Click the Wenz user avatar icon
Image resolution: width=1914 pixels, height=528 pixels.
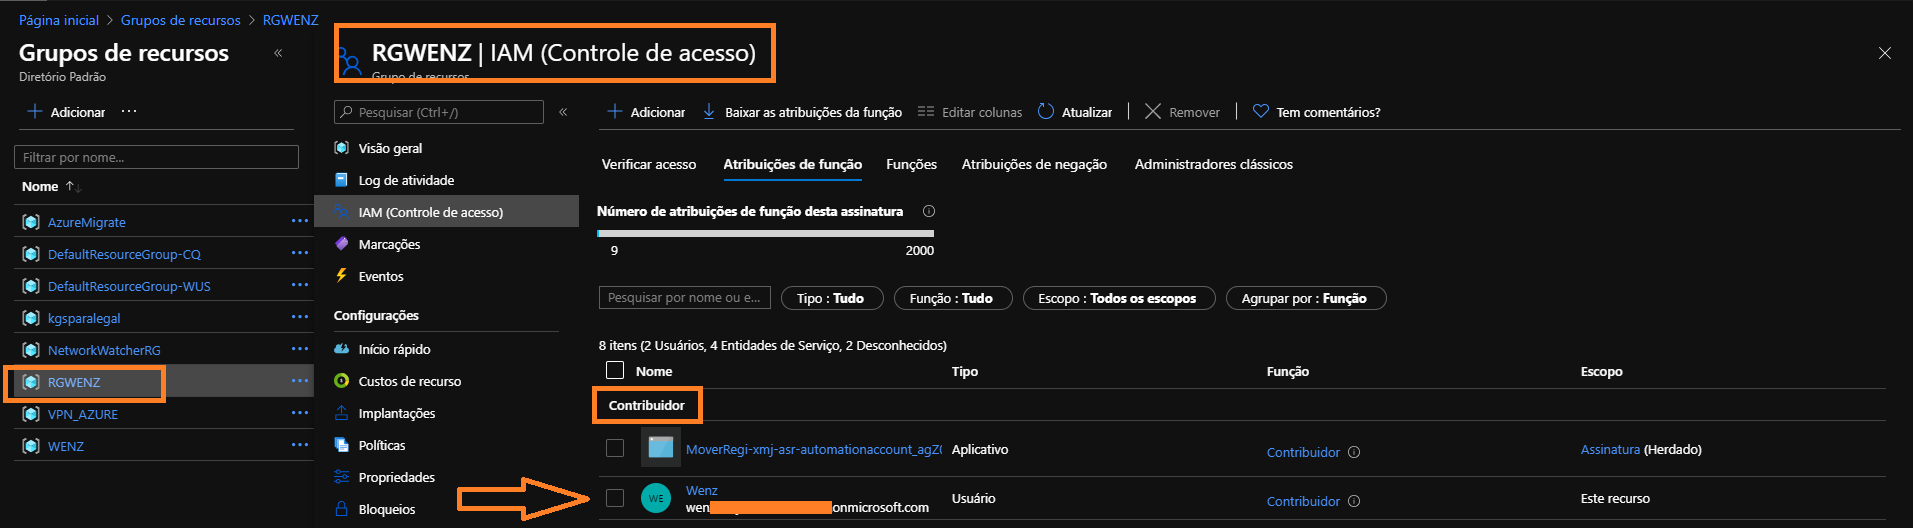point(656,498)
